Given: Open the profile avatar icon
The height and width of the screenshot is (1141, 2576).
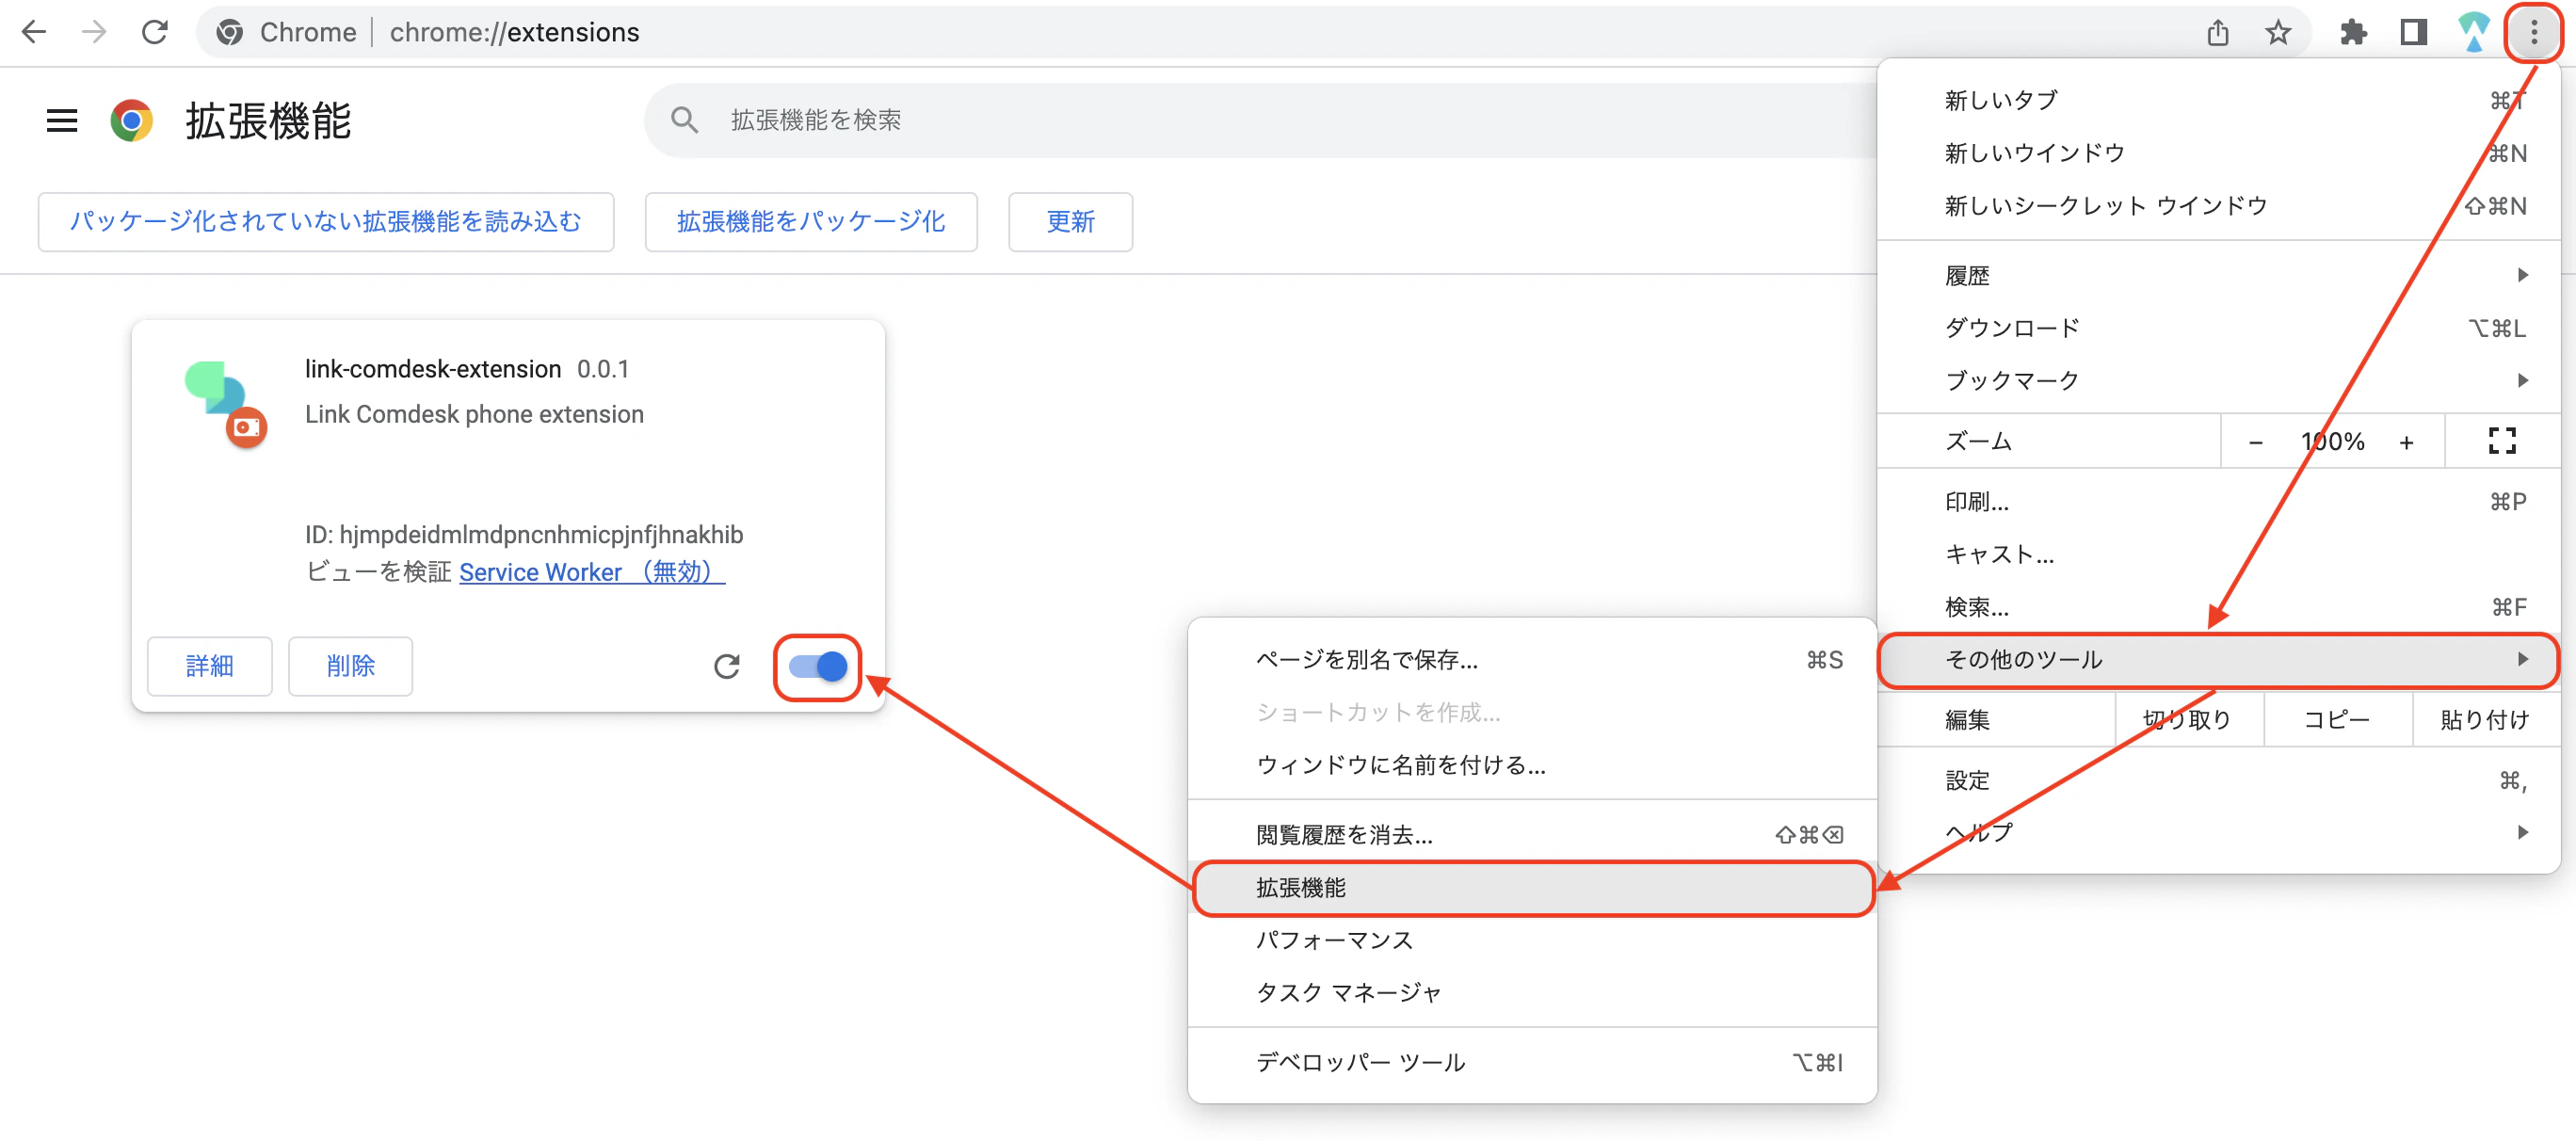Looking at the screenshot, I should click(2473, 32).
